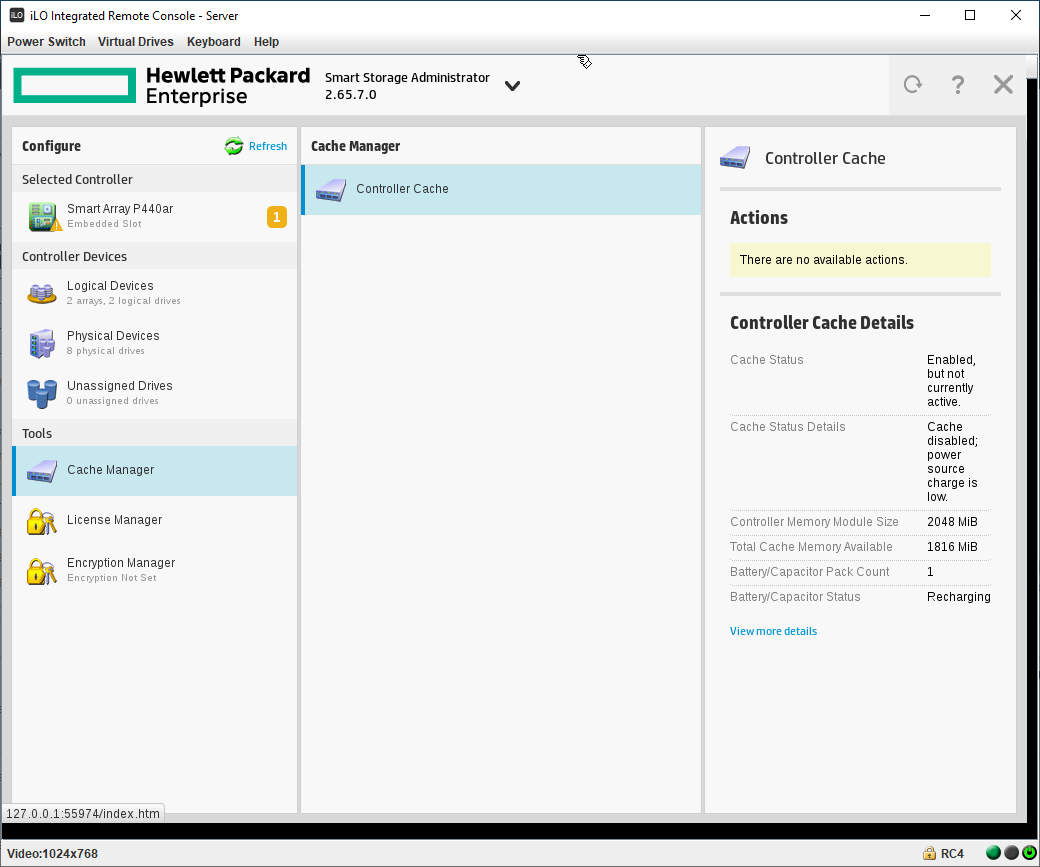1040x867 pixels.
Task: Open Logical Devices entry
Action: tap(155, 293)
